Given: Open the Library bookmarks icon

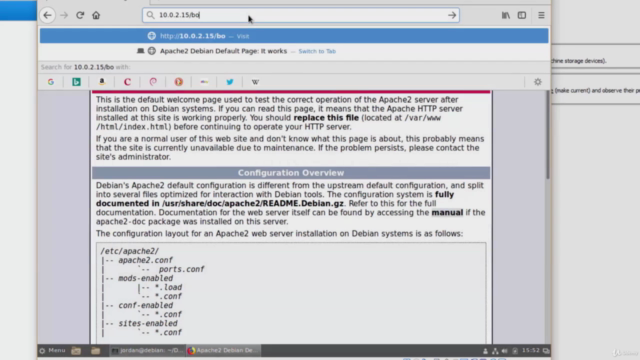Looking at the screenshot, I should point(506,15).
